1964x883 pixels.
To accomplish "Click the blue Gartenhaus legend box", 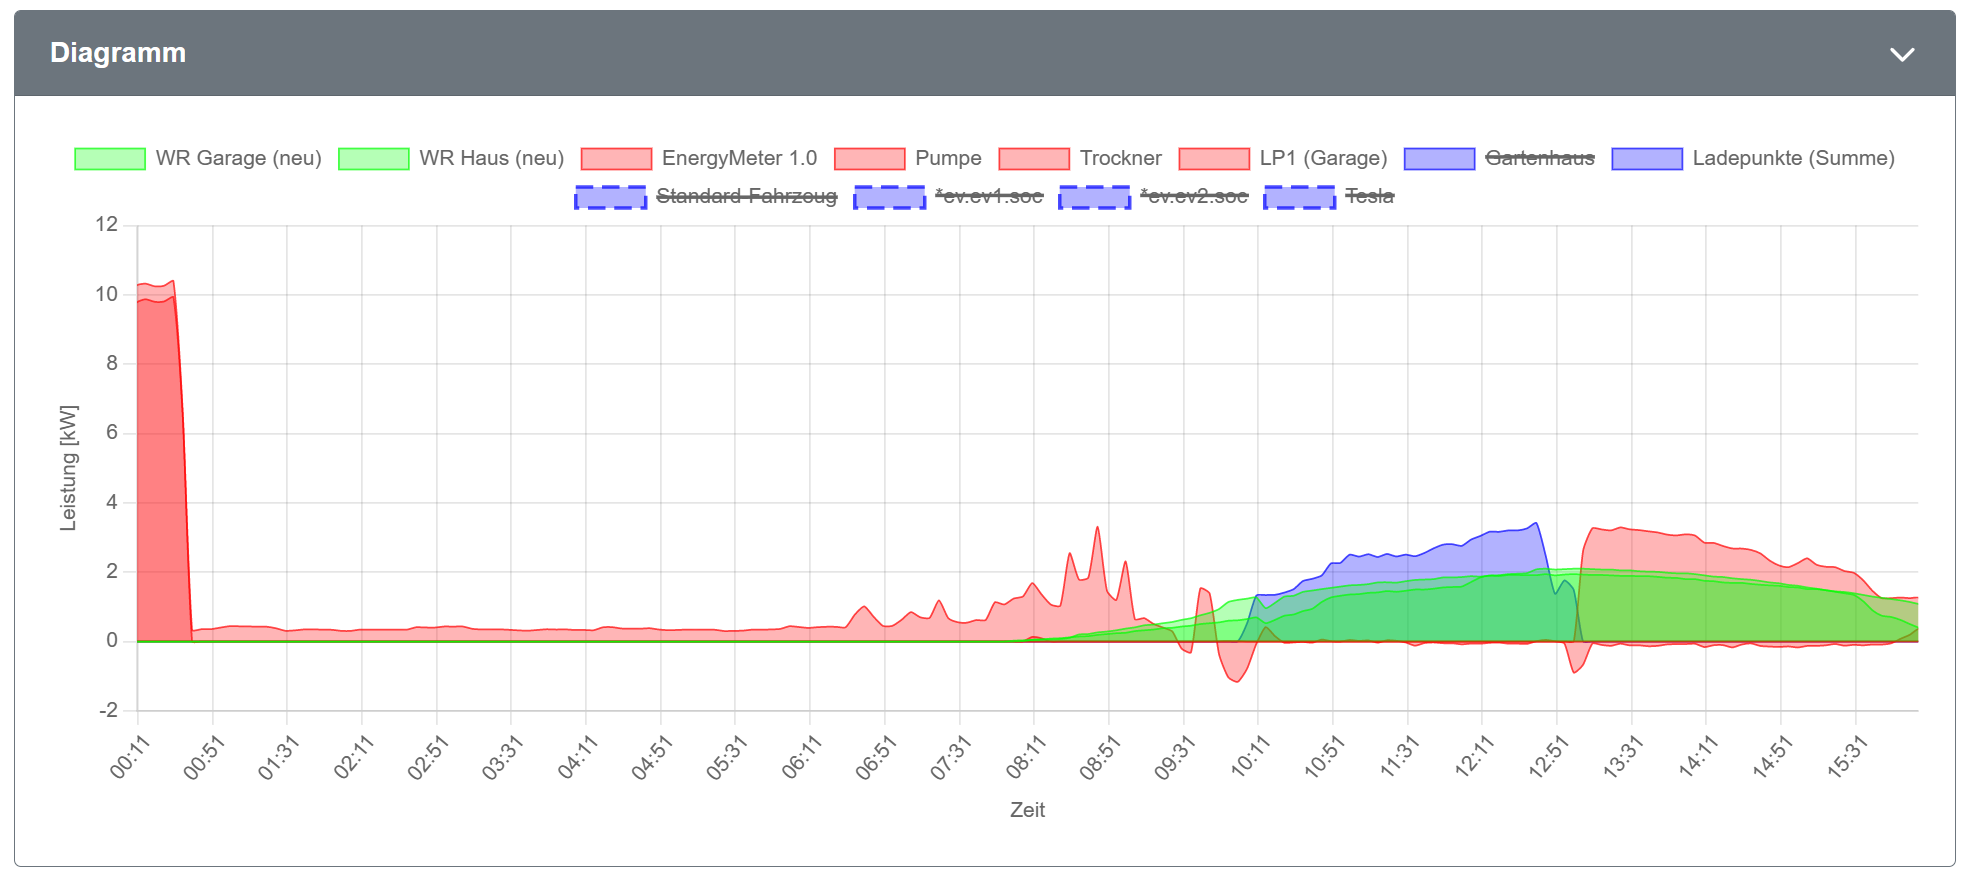I will point(1439,159).
